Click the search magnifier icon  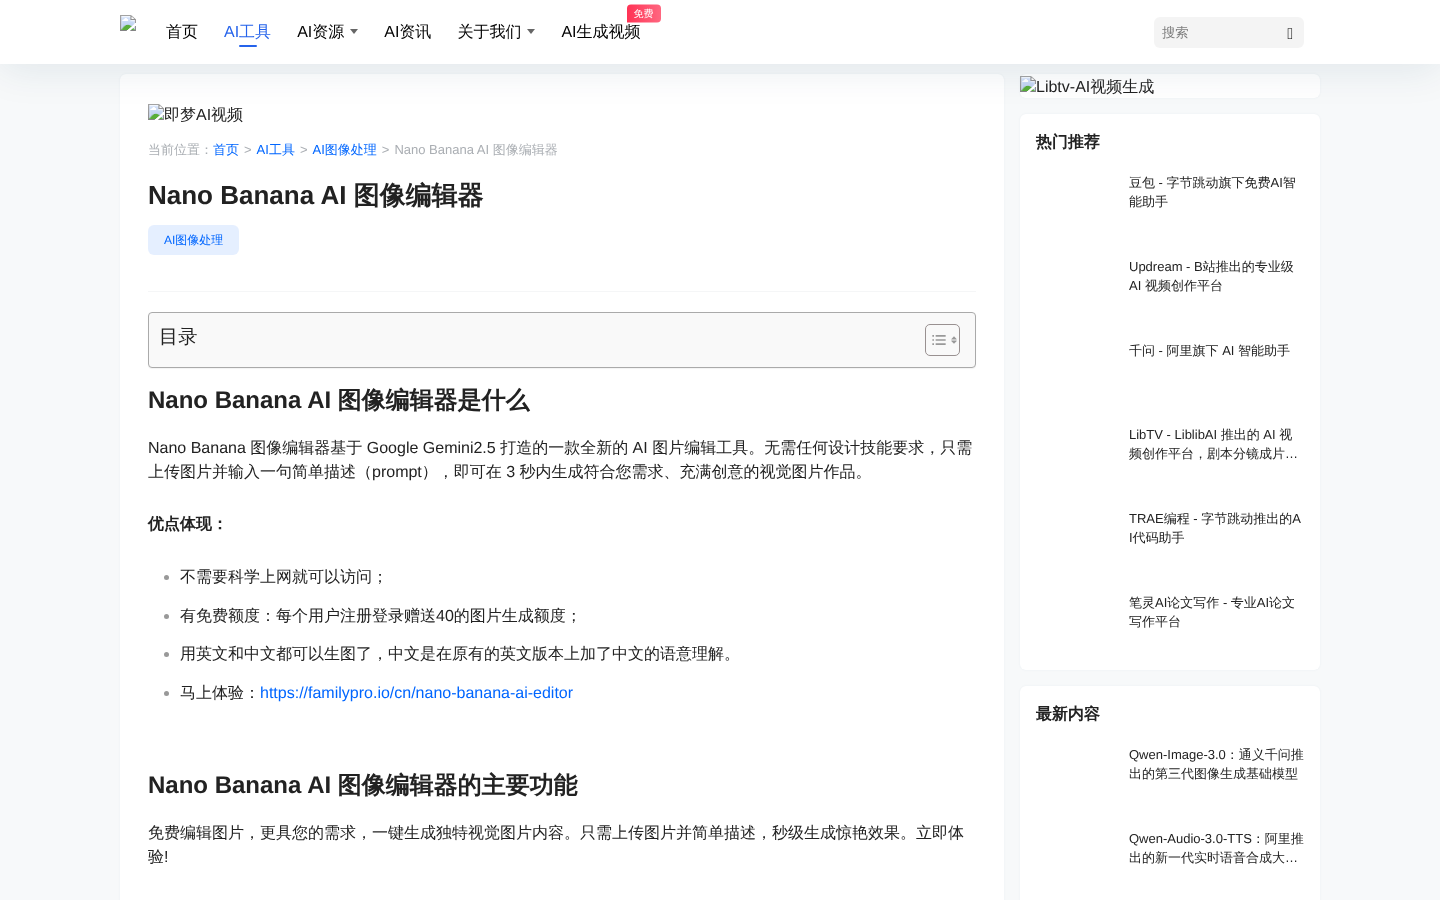(x=1290, y=33)
